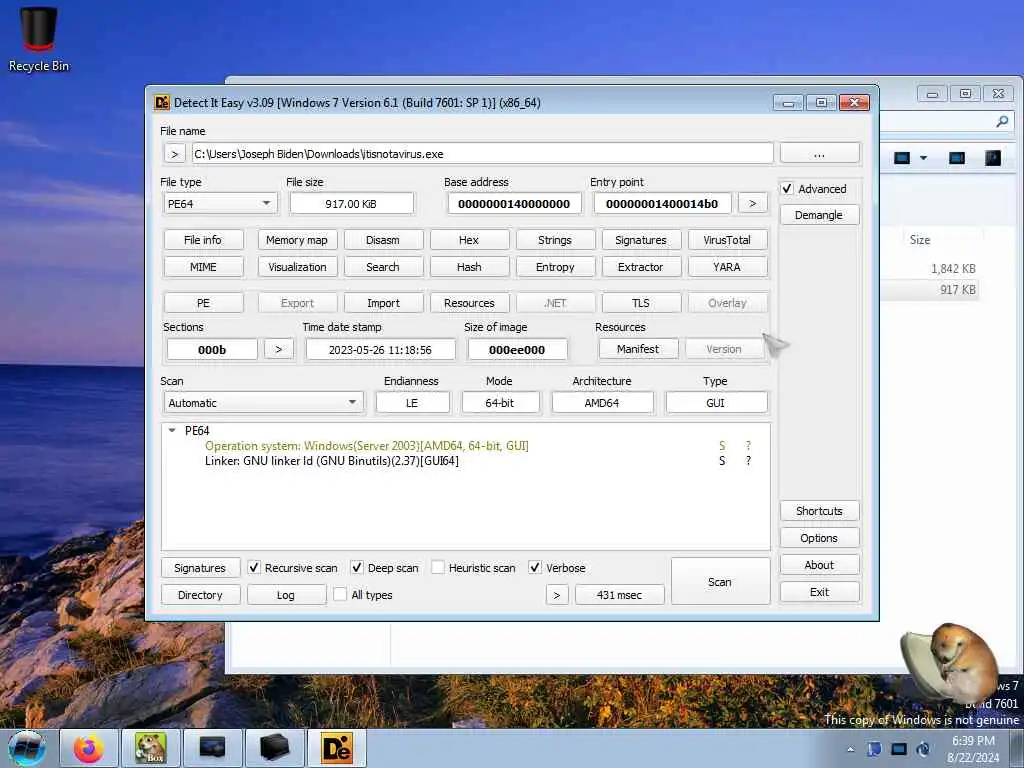The image size is (1024, 768).
Task: Select the Operation system: Windows result row
Action: point(466,446)
